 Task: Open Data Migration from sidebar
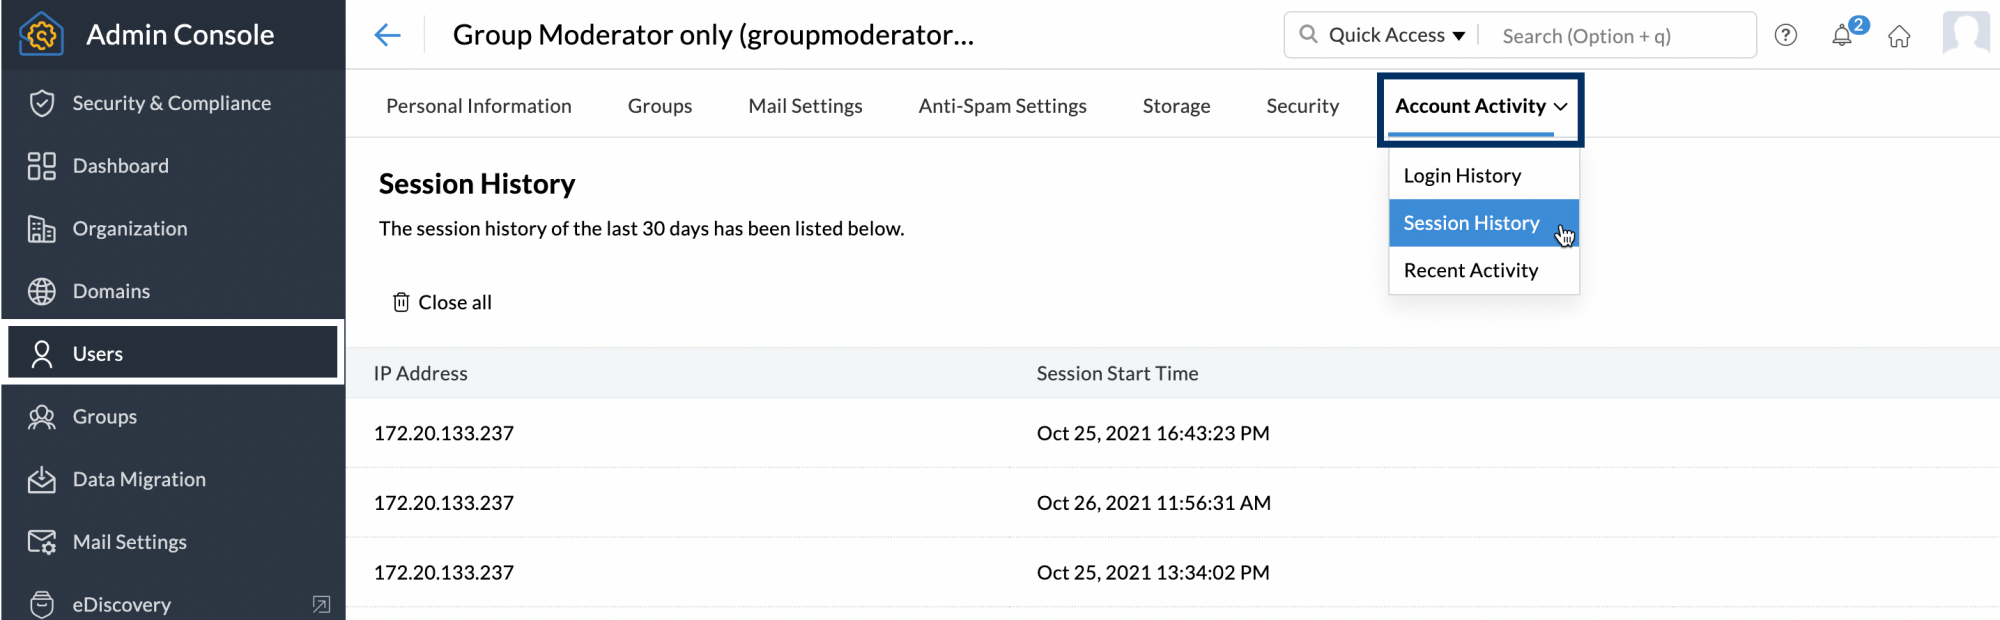pos(139,479)
